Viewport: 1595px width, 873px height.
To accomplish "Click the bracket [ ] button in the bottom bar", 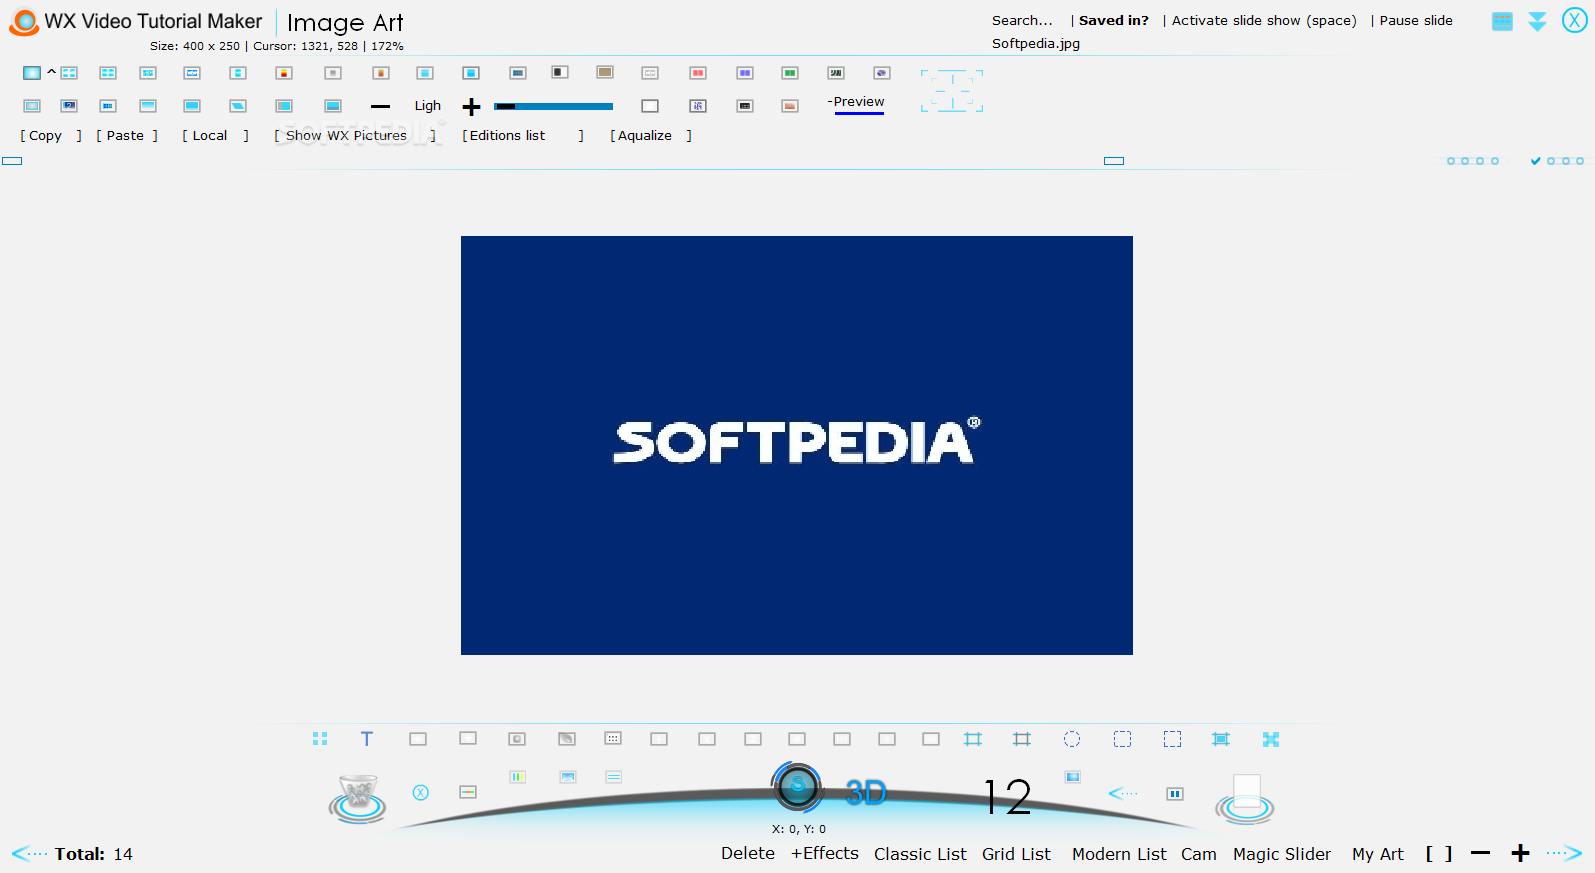I will [1439, 853].
